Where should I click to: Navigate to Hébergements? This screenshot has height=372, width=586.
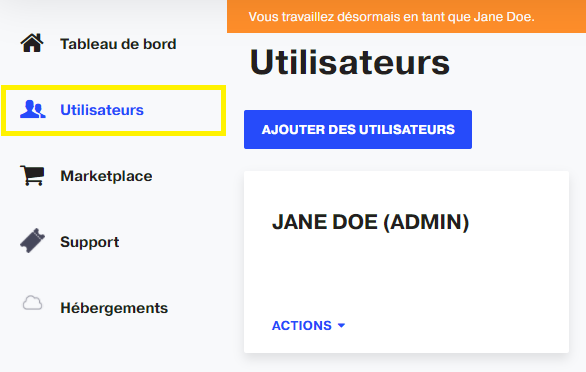114,308
